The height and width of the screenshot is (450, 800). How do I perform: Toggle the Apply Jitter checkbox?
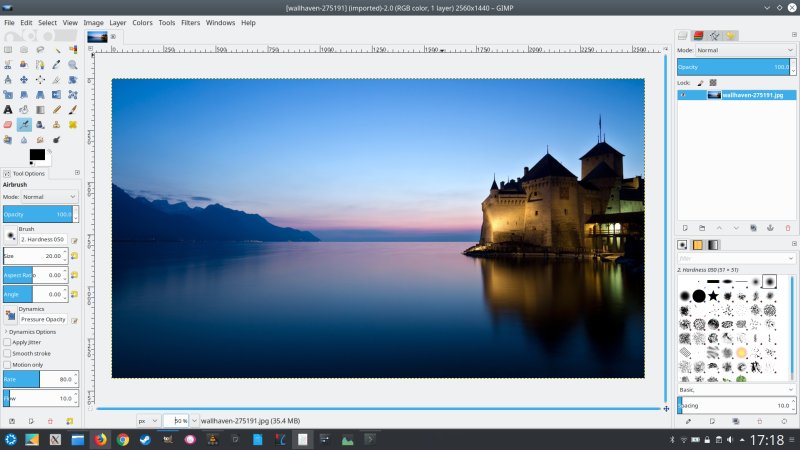pos(7,342)
